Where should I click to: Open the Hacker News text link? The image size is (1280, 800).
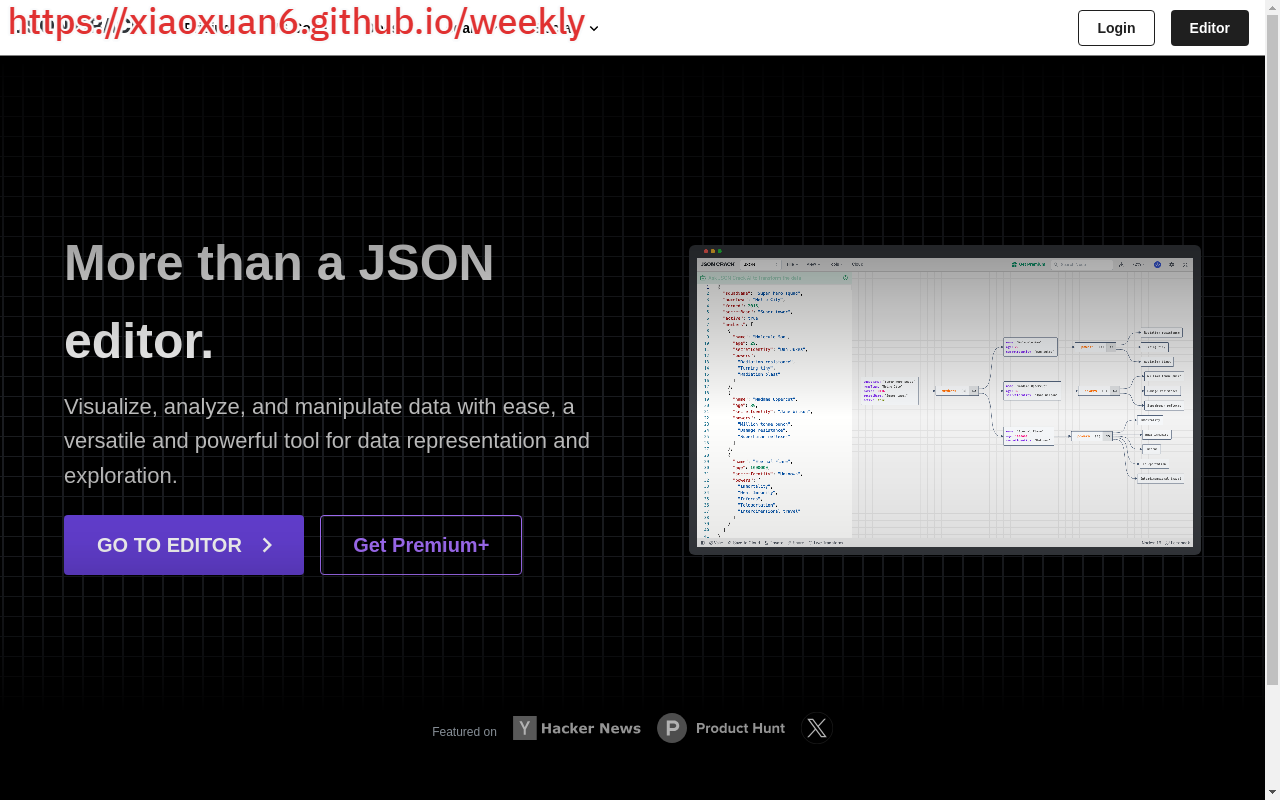[x=590, y=728]
